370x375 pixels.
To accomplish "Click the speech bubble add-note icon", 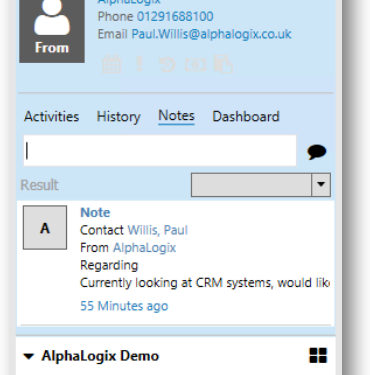I will click(x=316, y=152).
